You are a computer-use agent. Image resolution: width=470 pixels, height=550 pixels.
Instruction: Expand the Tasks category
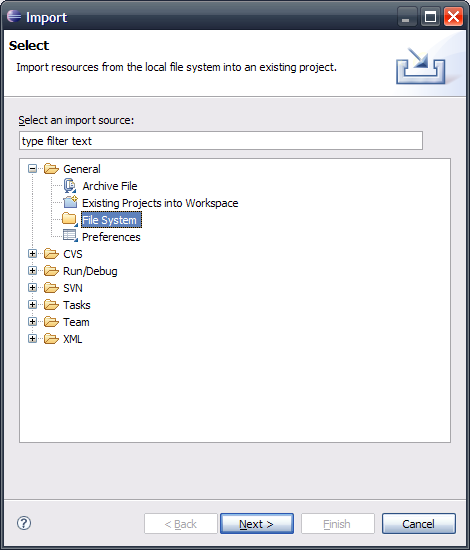[x=32, y=304]
